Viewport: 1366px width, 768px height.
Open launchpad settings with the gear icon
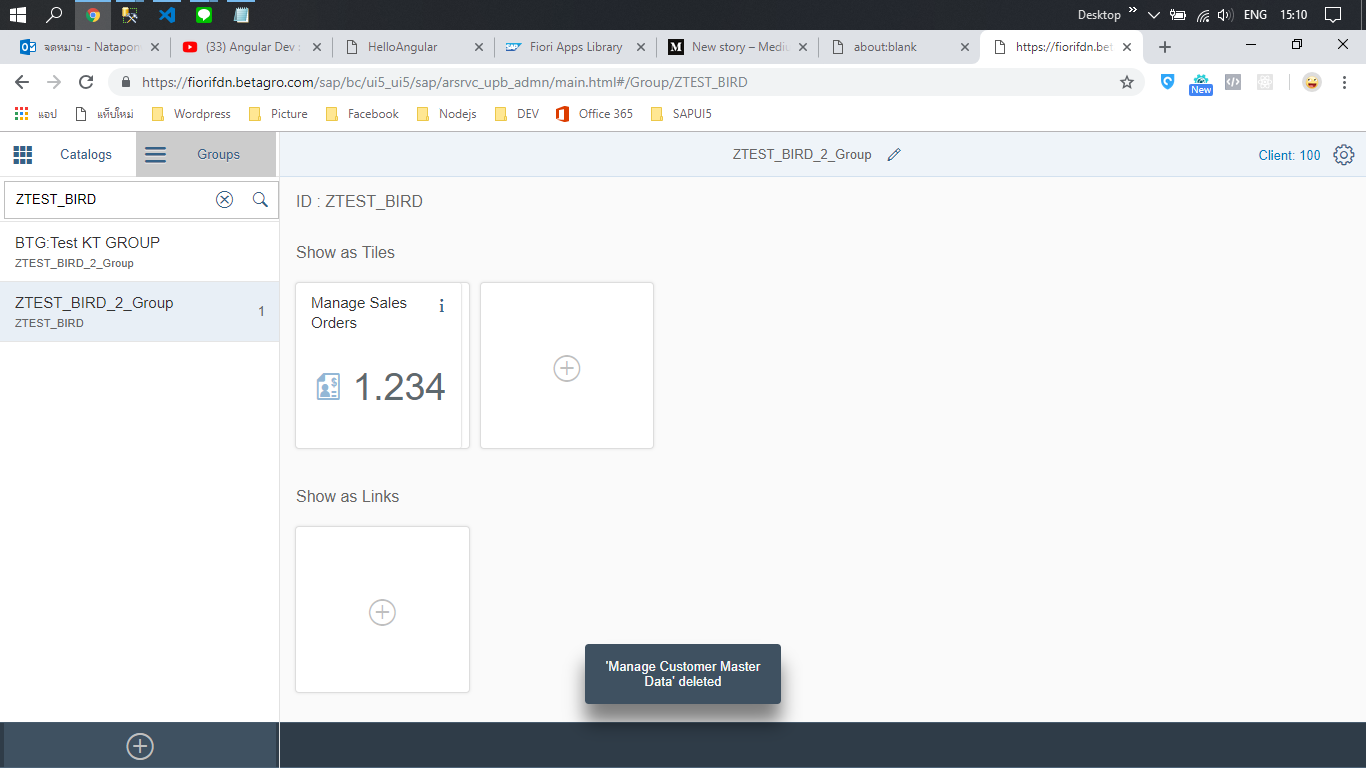pyautogui.click(x=1343, y=154)
